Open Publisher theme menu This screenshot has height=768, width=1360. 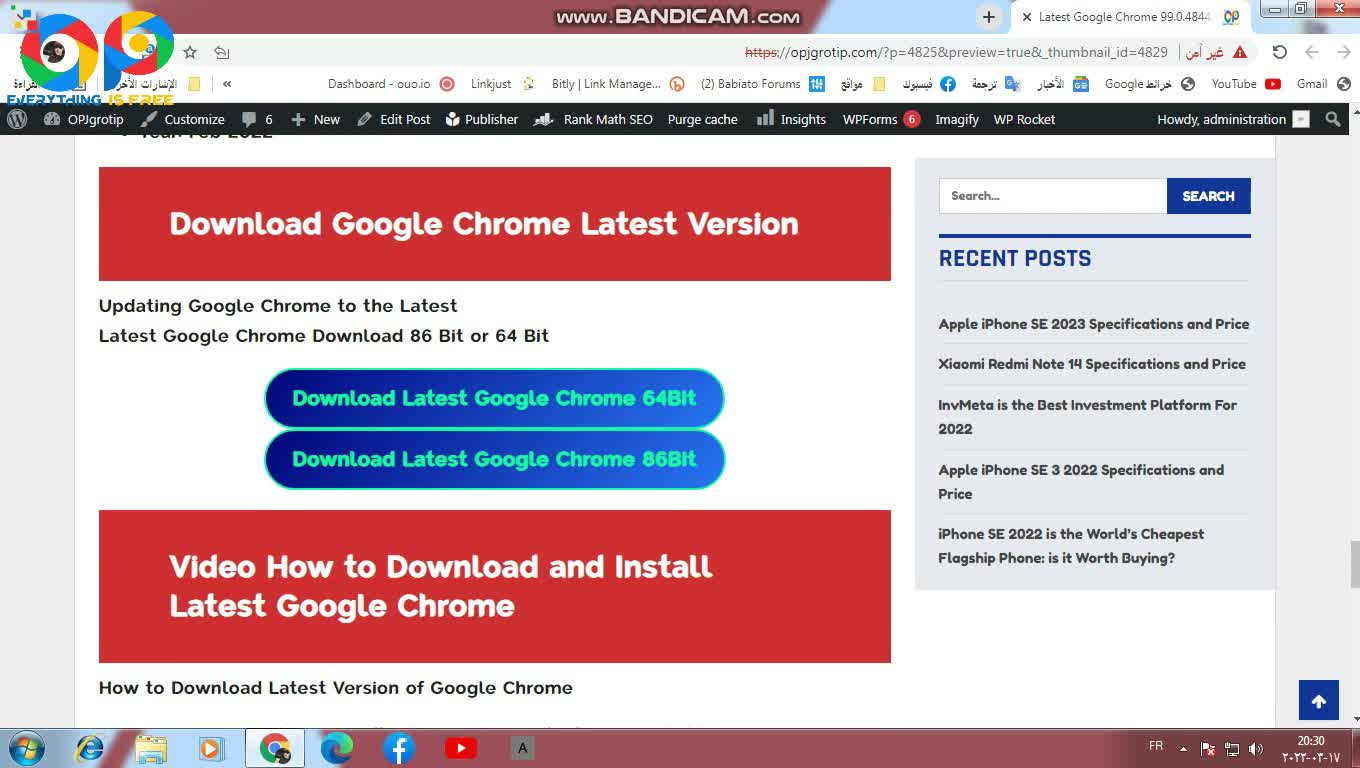pyautogui.click(x=481, y=119)
